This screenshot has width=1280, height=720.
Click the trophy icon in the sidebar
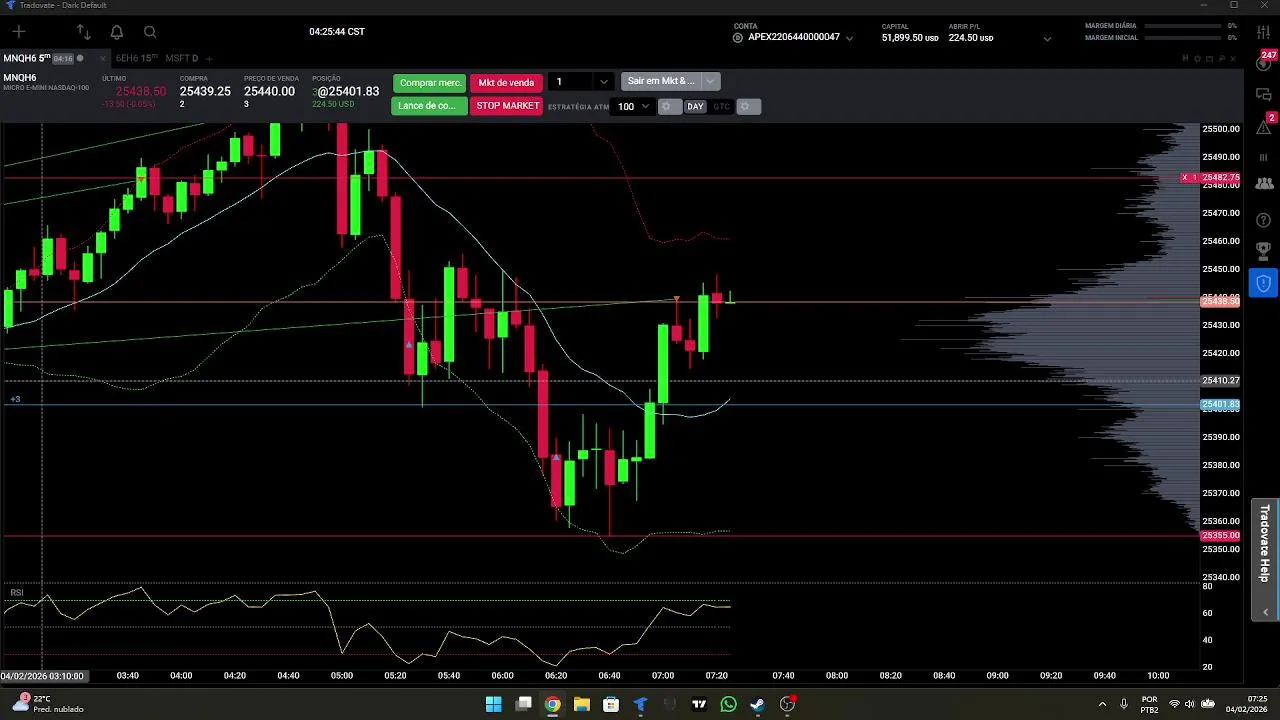pos(1263,250)
